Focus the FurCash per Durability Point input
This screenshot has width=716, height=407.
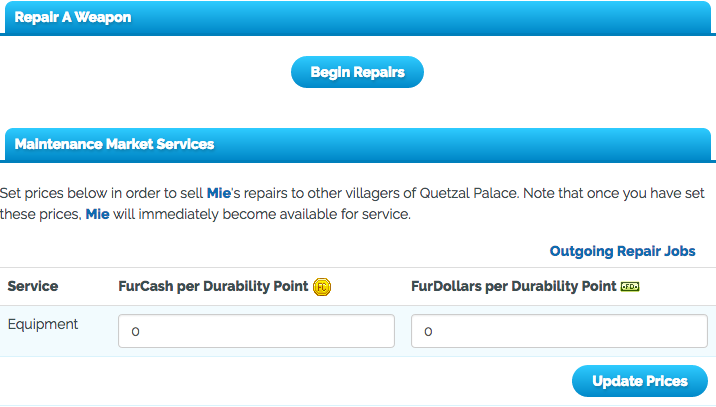tap(256, 331)
